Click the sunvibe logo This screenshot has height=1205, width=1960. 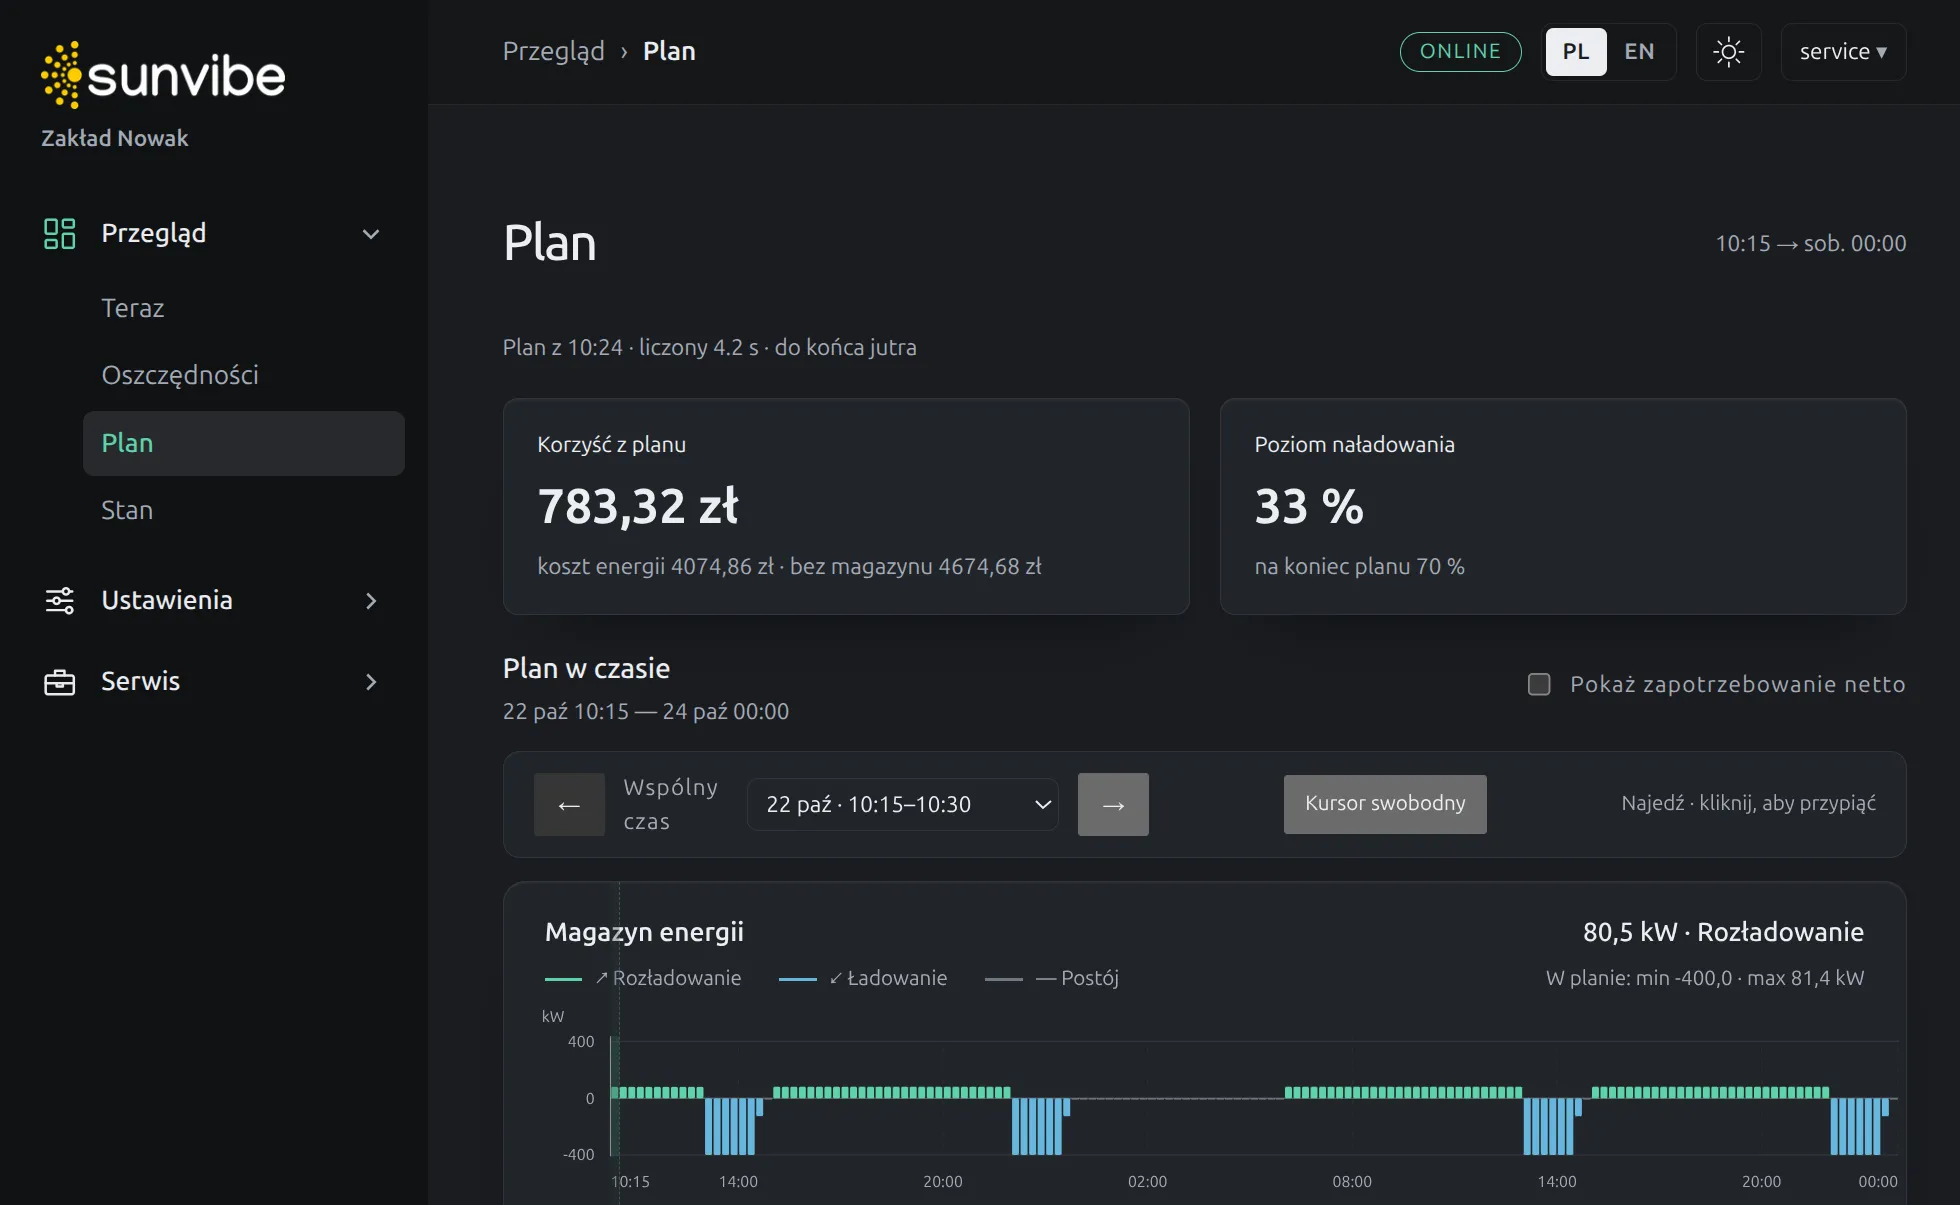pos(163,75)
